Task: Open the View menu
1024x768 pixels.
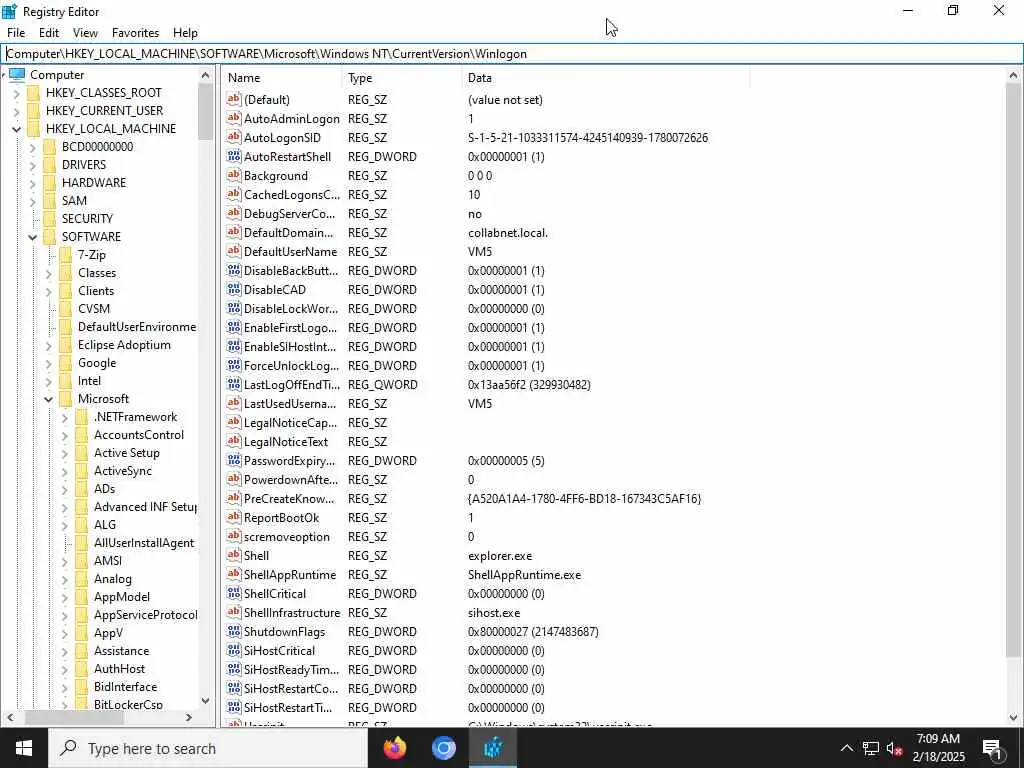Action: [85, 33]
